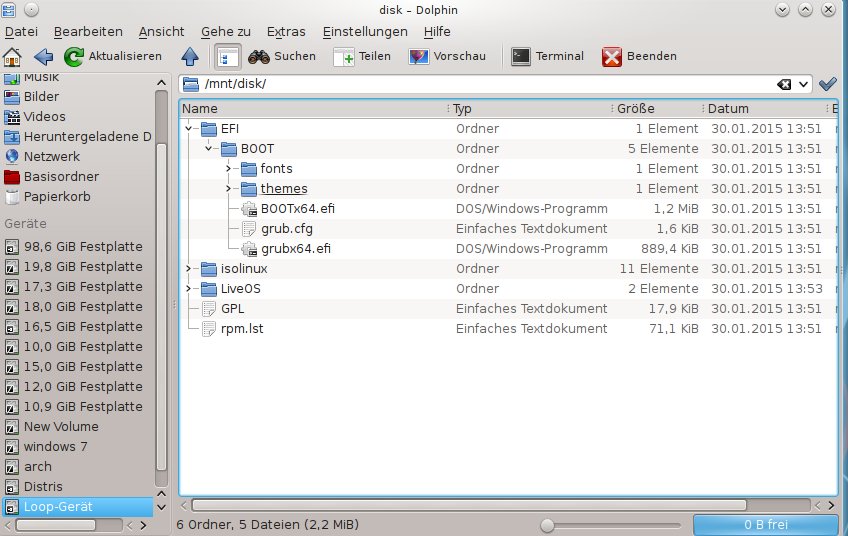Open the location history dropdown arrow
Viewport: 848px width, 536px height.
(x=802, y=84)
